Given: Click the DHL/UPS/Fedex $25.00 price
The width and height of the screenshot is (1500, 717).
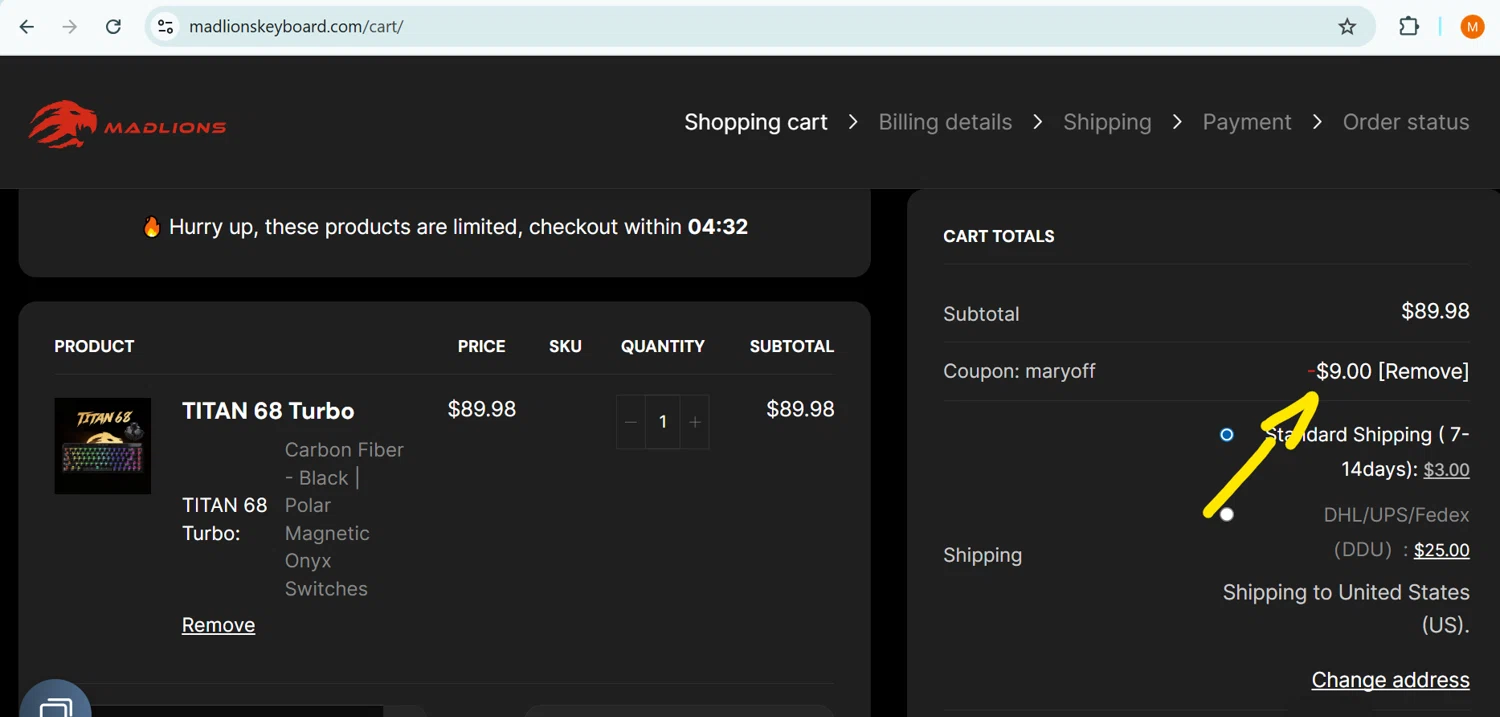Looking at the screenshot, I should coord(1441,550).
